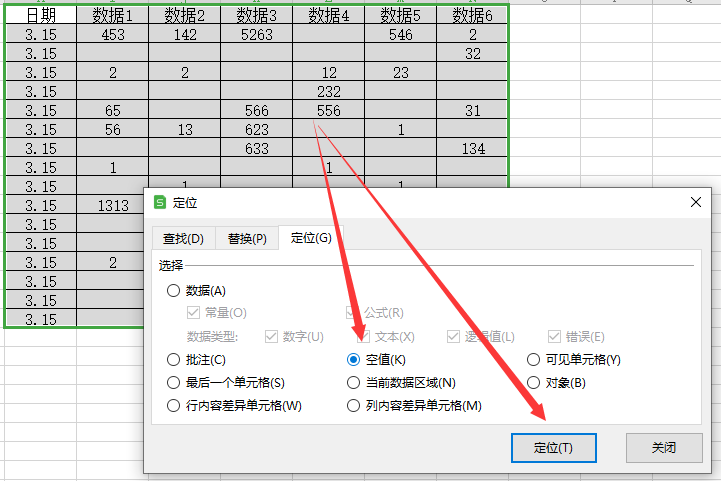
Task: Click the 关闭 button
Action: (x=664, y=448)
